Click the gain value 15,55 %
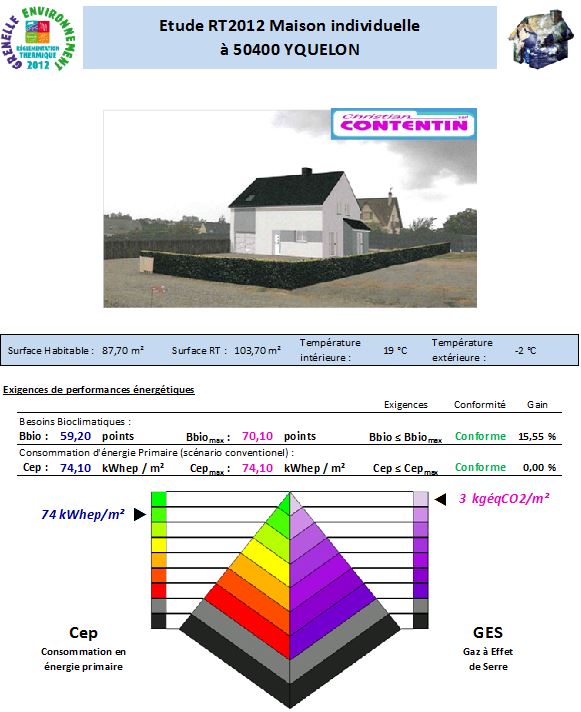Image resolution: width=581 pixels, height=712 pixels. point(537,436)
